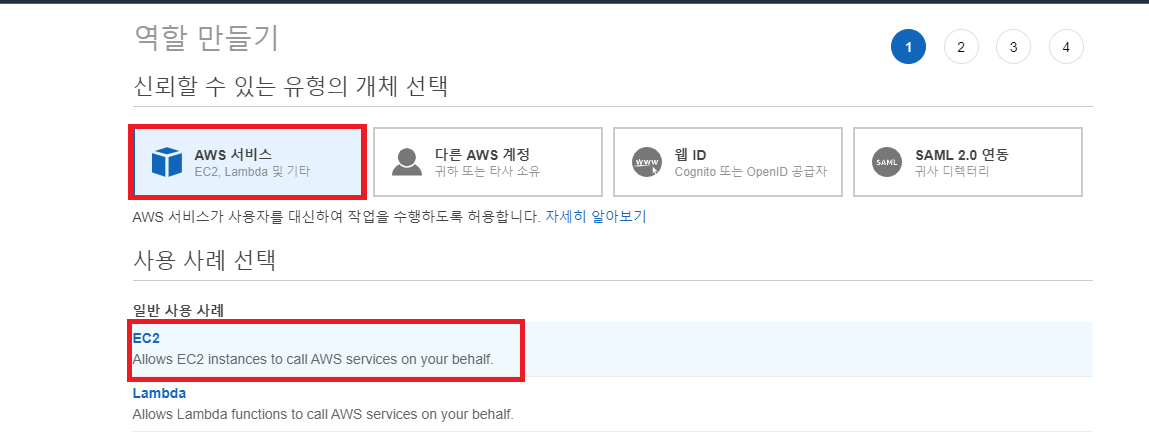Viewport: 1149px width, 448px height.
Task: Click the Lambda functions description text
Action: pyautogui.click(x=323, y=414)
